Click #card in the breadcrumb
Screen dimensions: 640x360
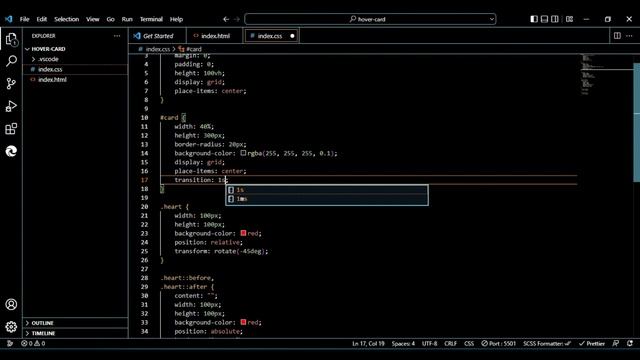(x=194, y=49)
